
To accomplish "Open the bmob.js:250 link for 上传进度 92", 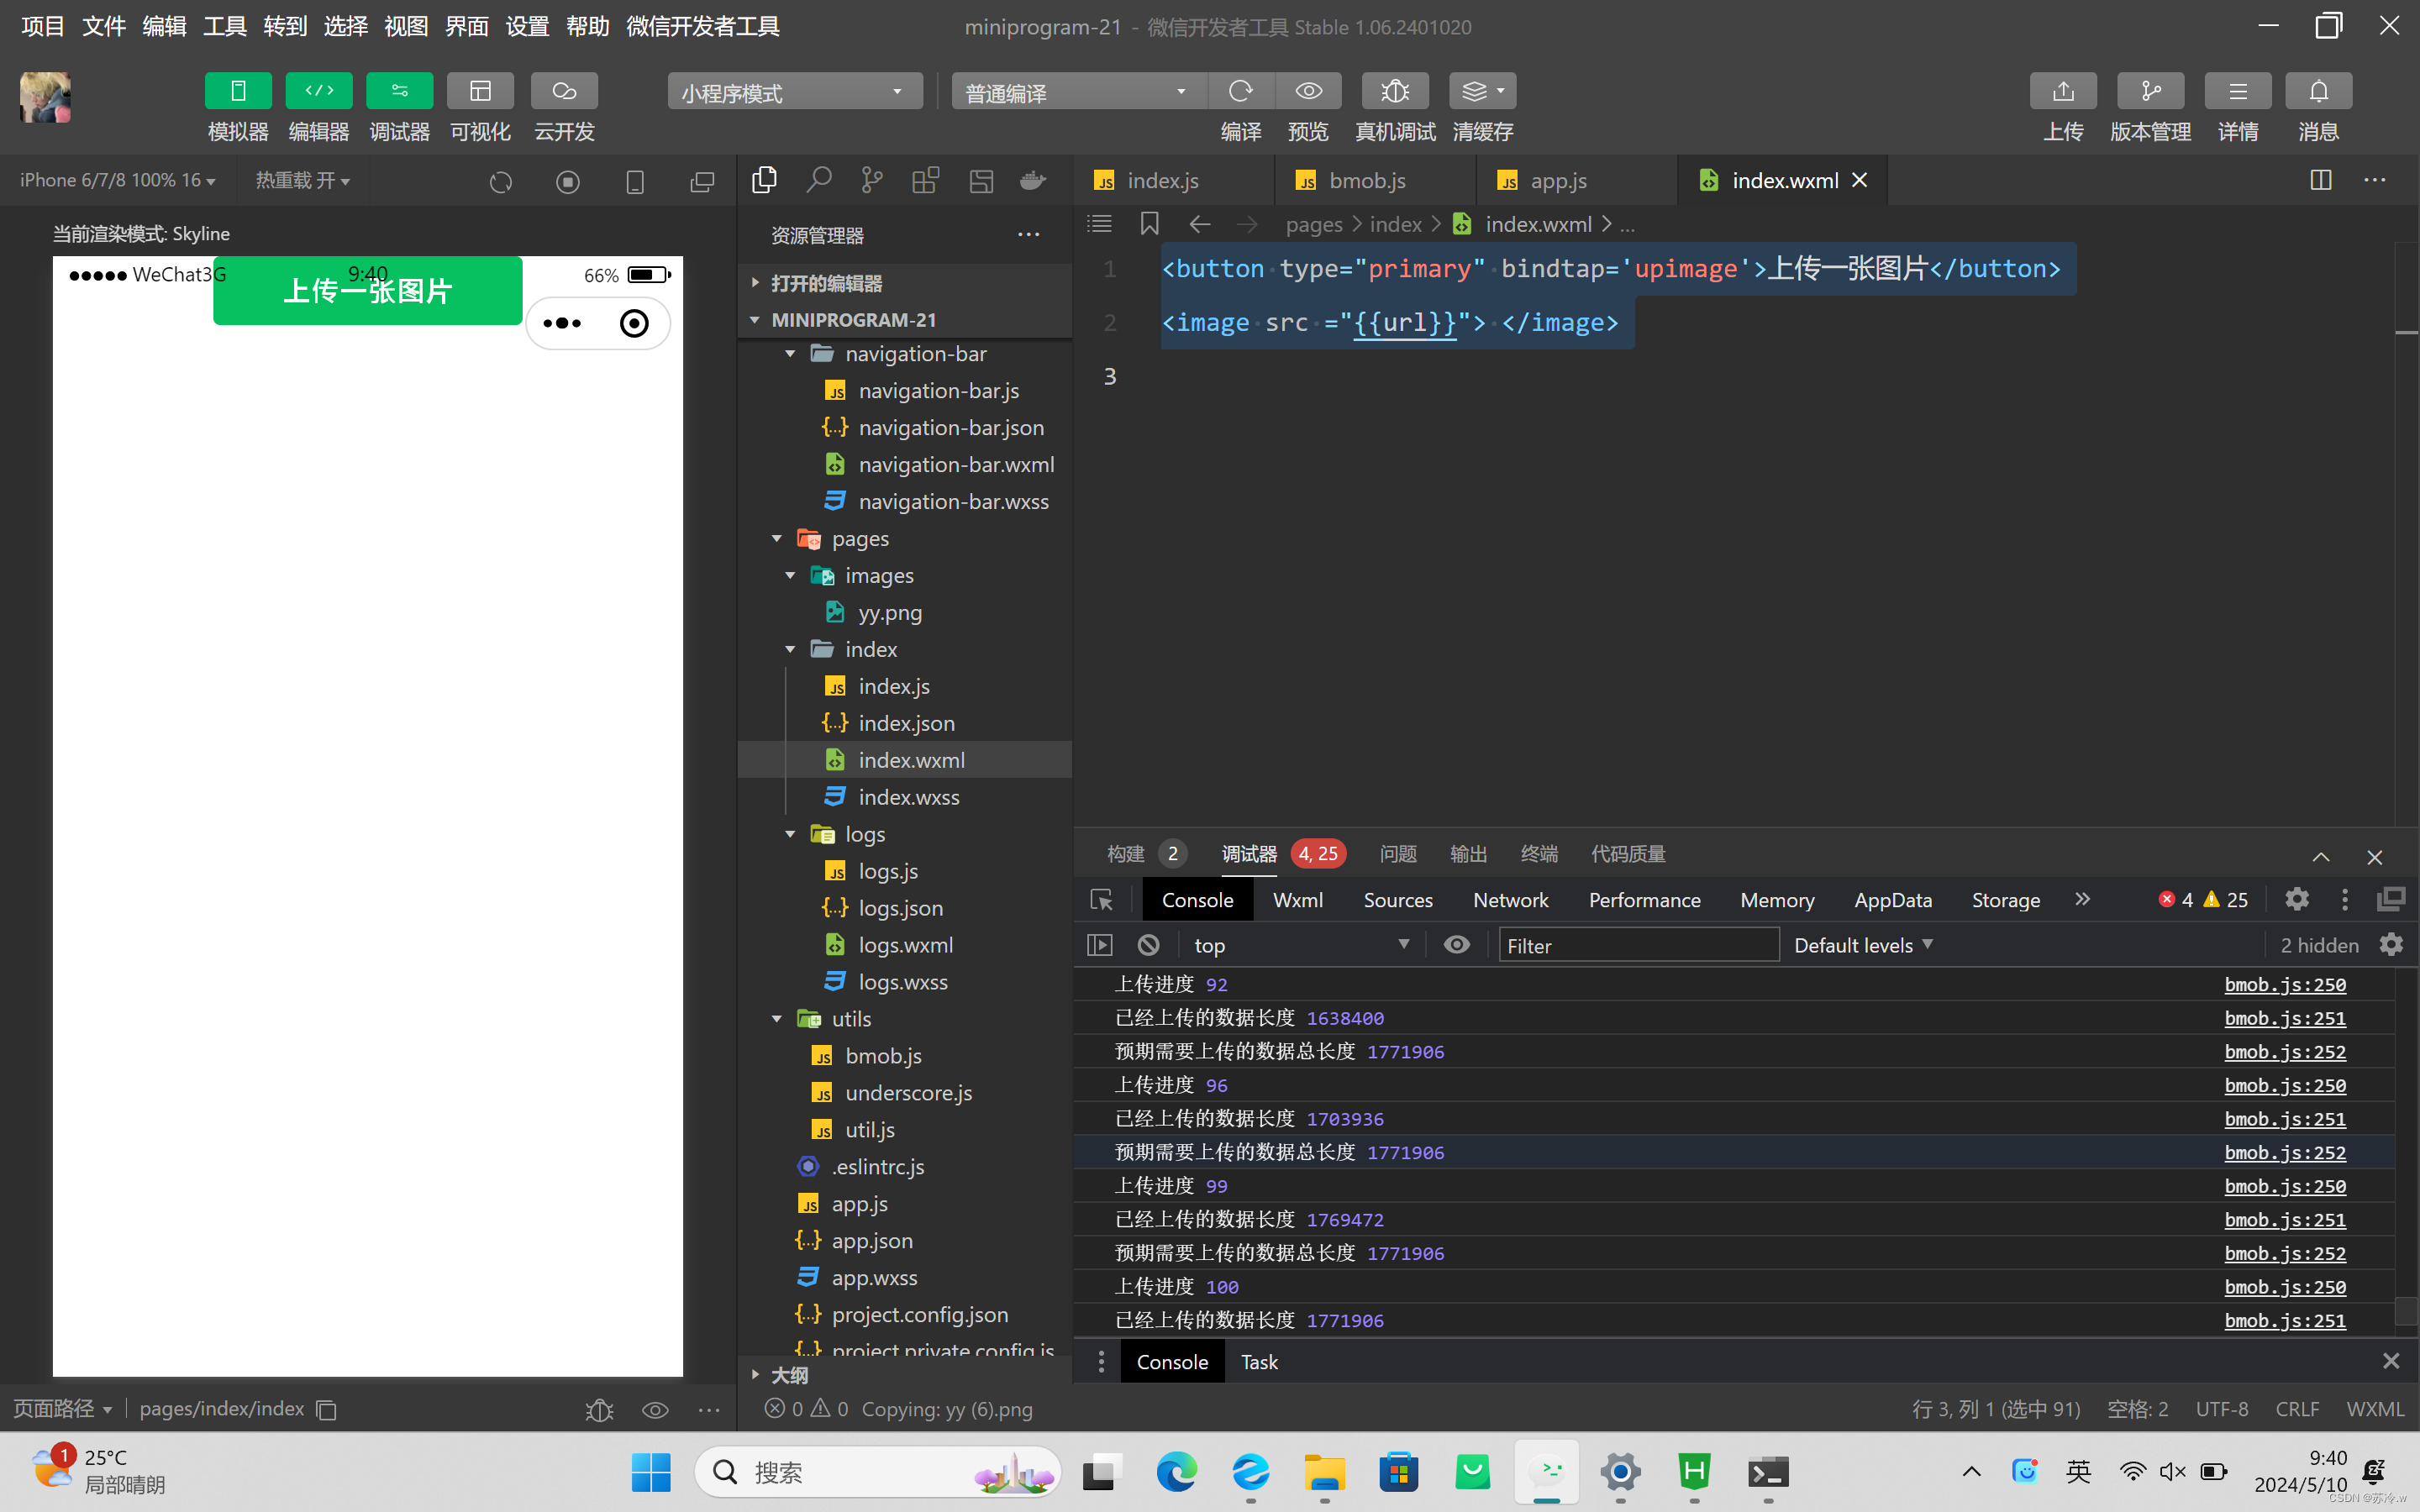I will click(x=2285, y=984).
